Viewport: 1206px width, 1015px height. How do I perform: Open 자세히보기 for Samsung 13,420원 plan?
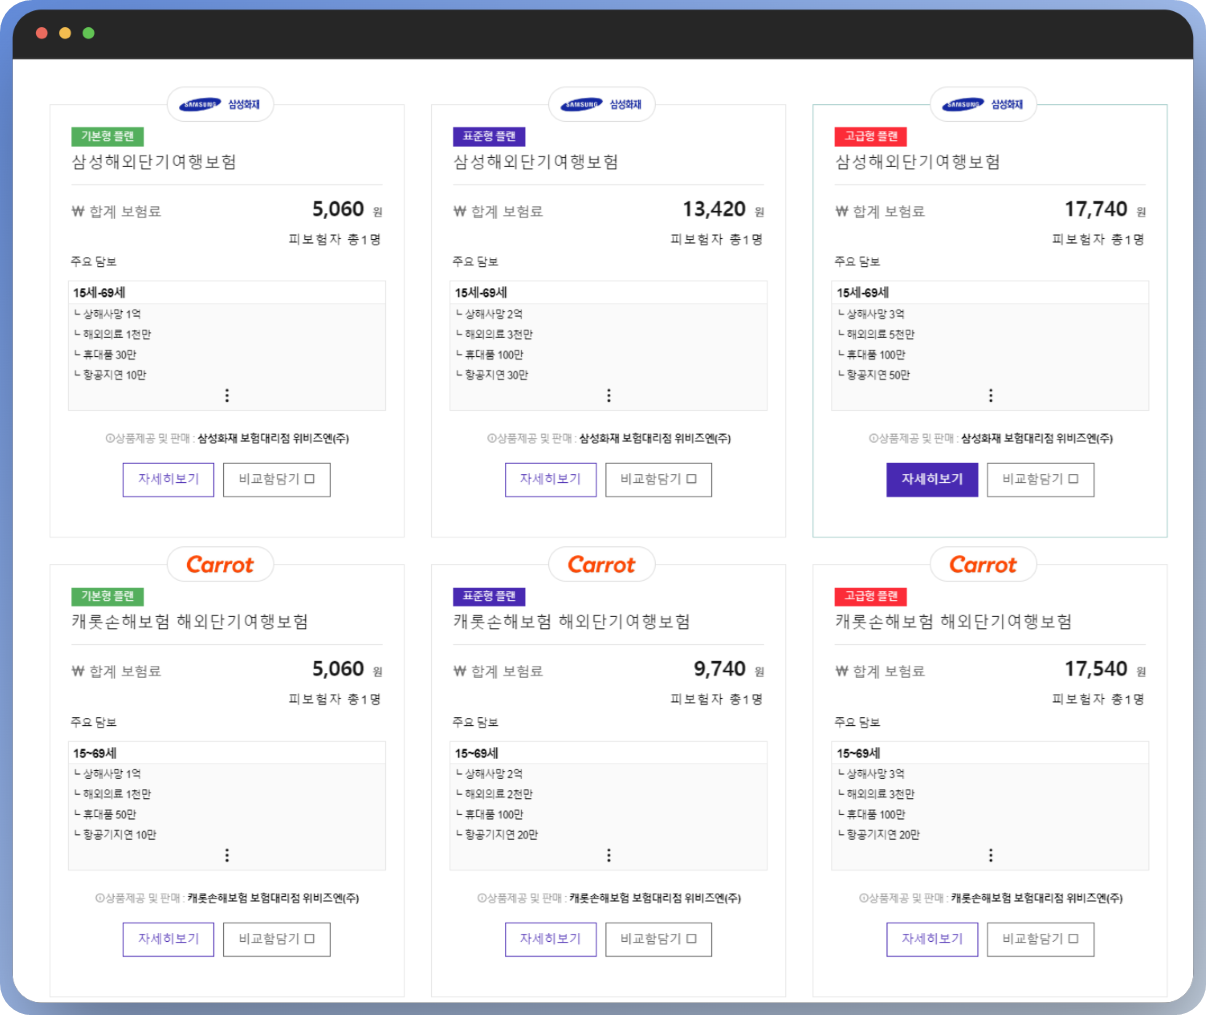point(551,480)
